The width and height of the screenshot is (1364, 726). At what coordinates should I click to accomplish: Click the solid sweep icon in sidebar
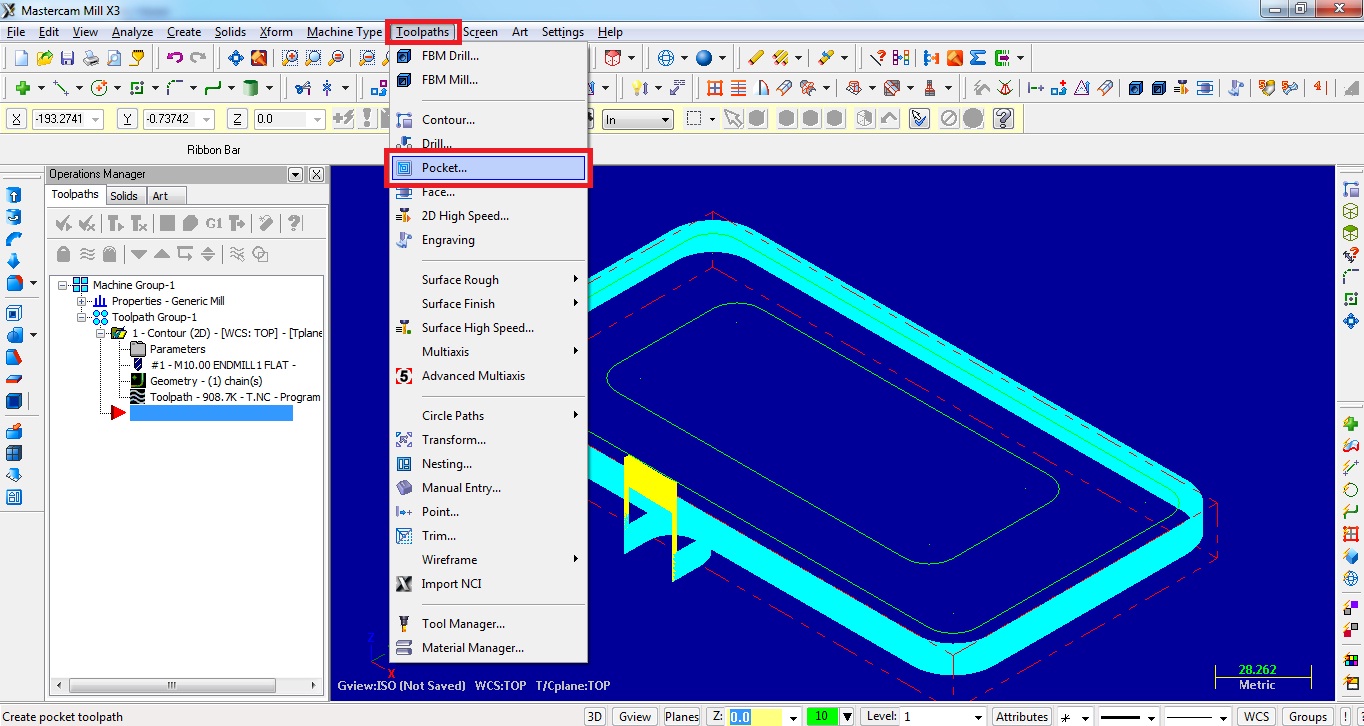[x=14, y=239]
